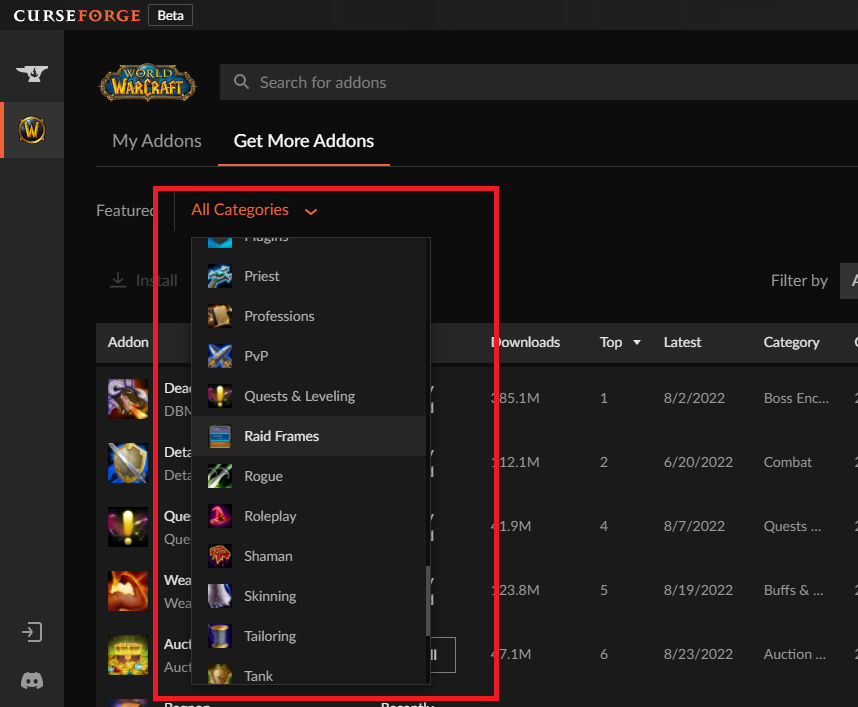The width and height of the screenshot is (858, 707).
Task: Sort by the Addon column header
Action: click(128, 343)
